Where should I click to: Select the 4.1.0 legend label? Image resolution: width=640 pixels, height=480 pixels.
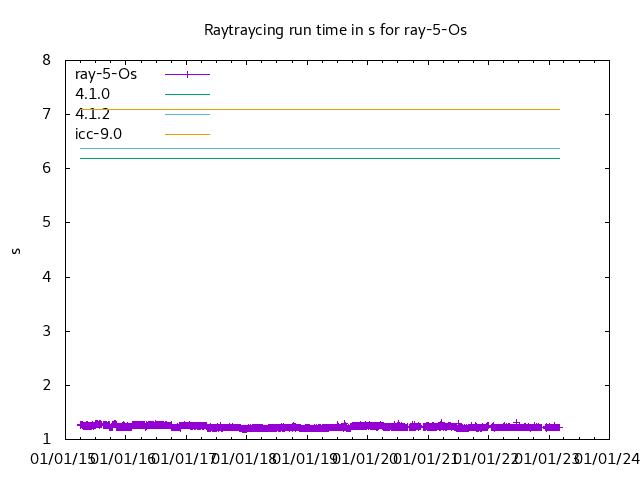click(x=92, y=94)
